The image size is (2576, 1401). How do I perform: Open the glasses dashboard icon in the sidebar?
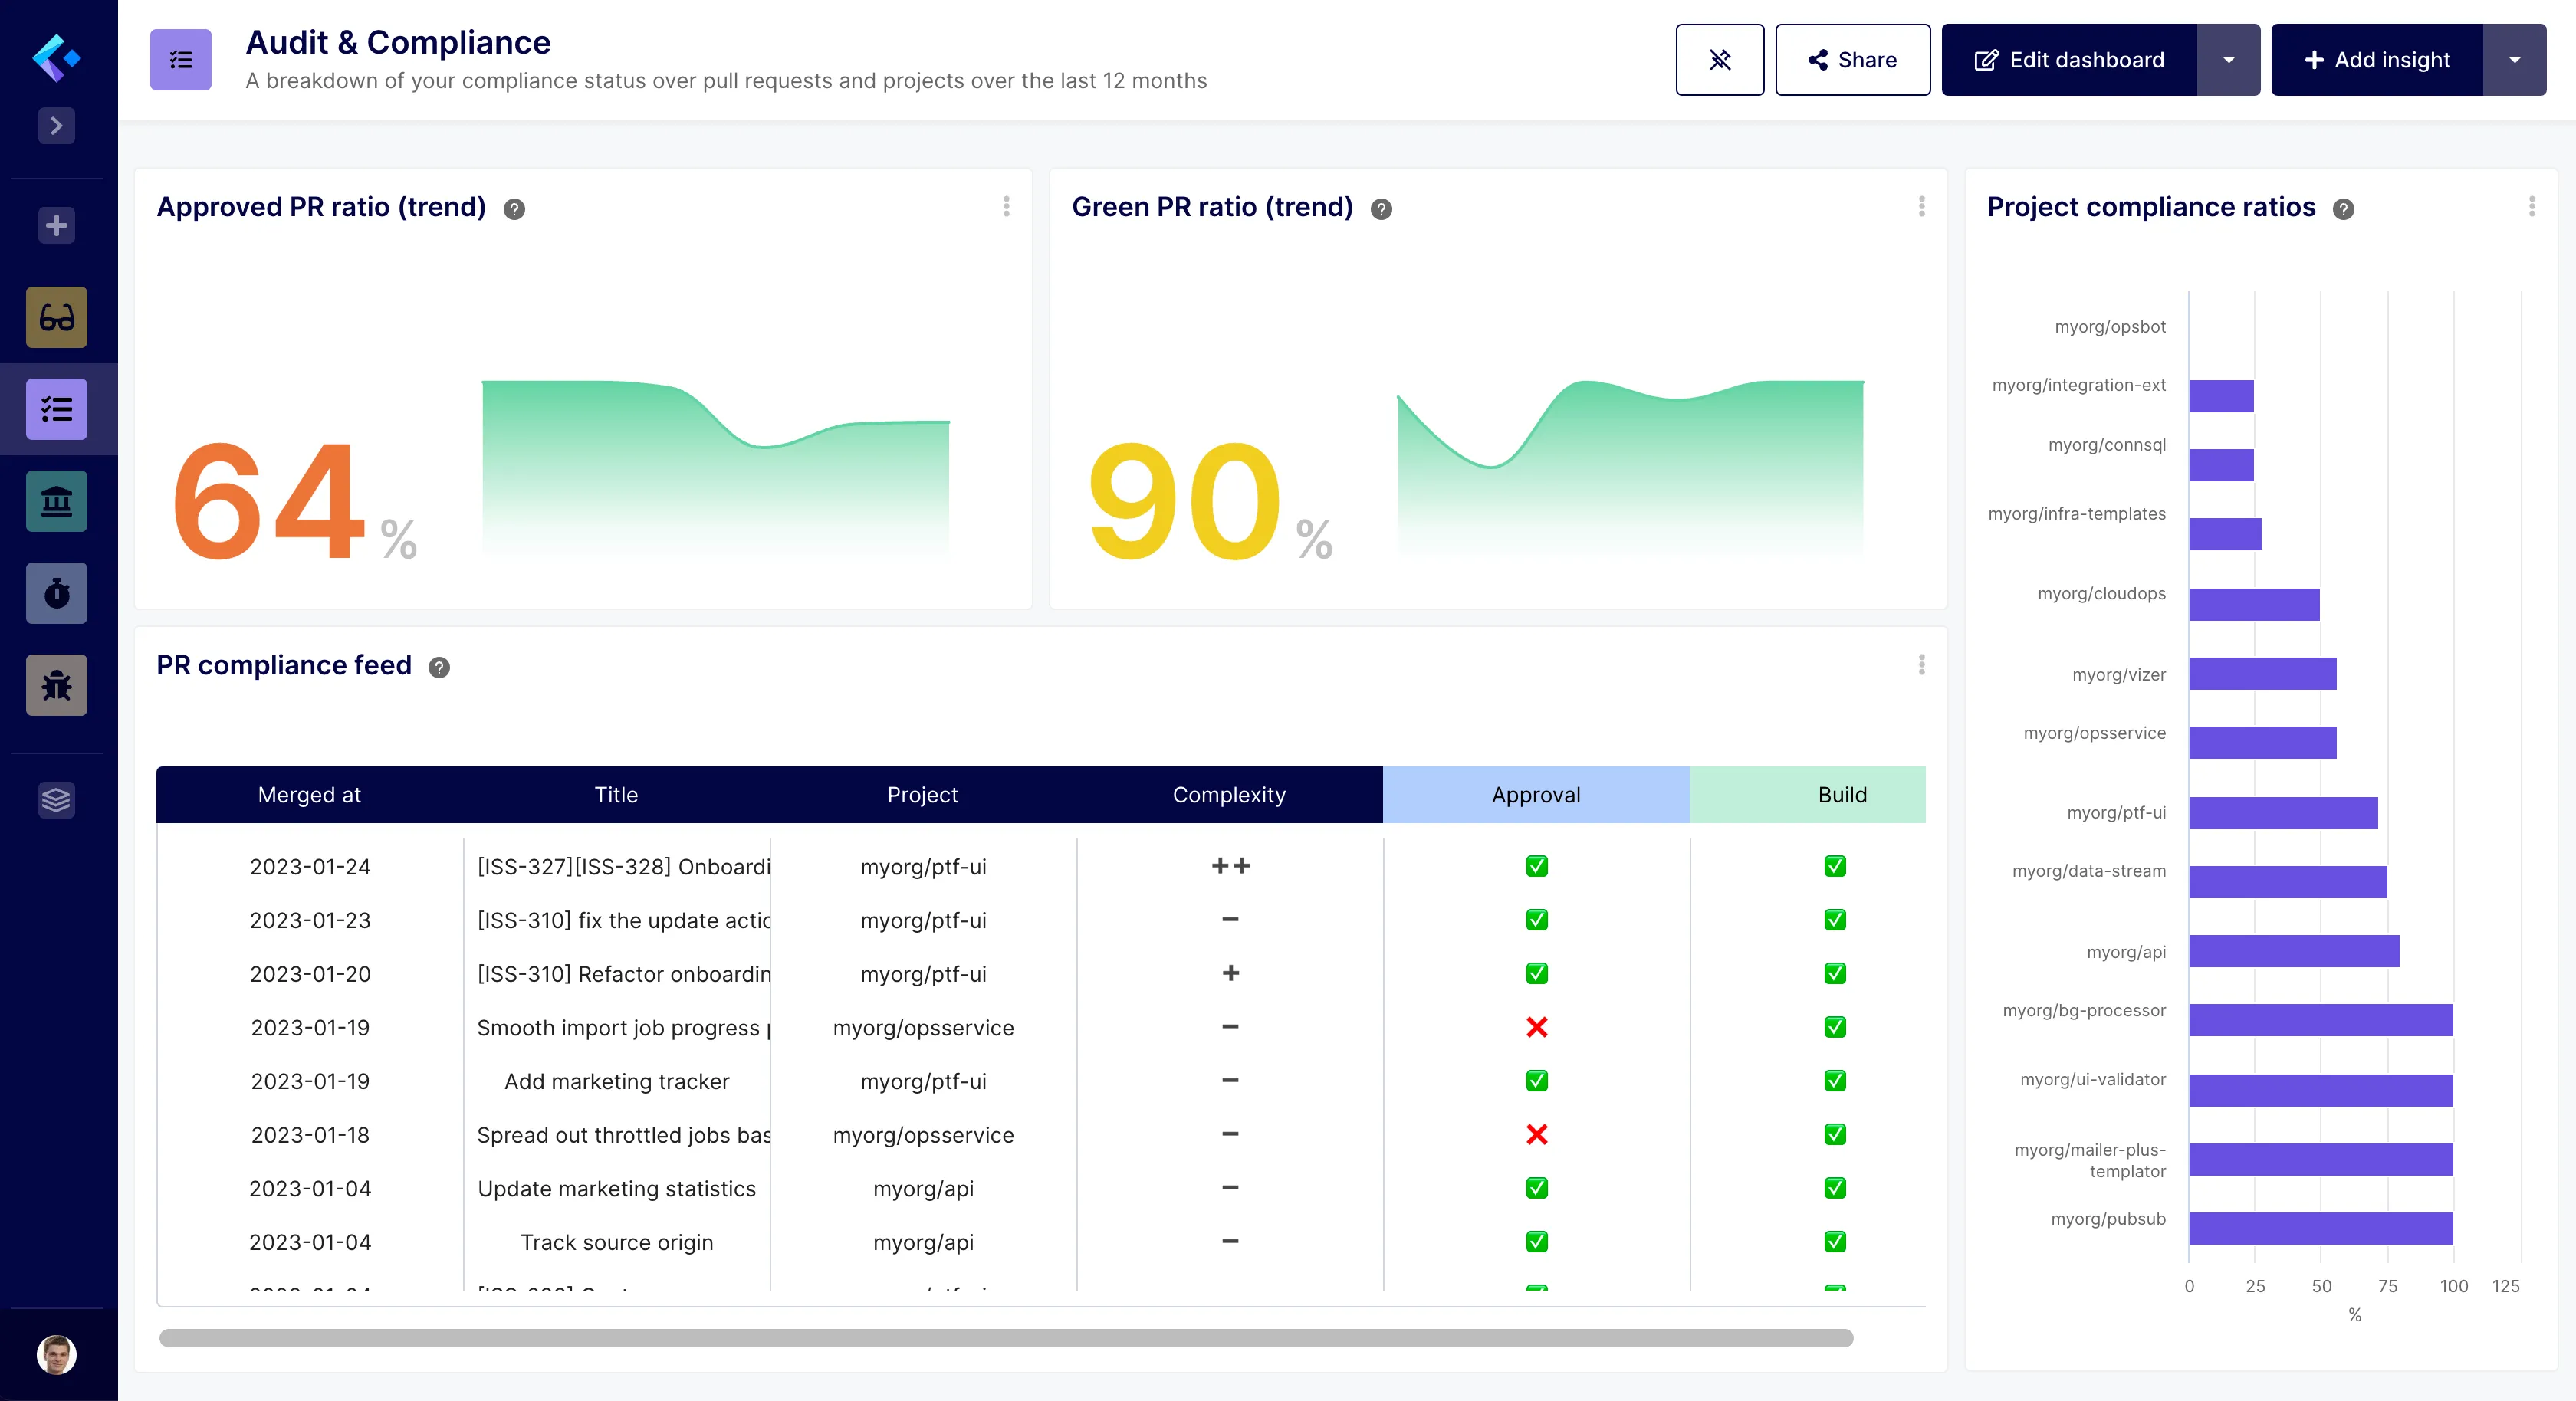56,317
